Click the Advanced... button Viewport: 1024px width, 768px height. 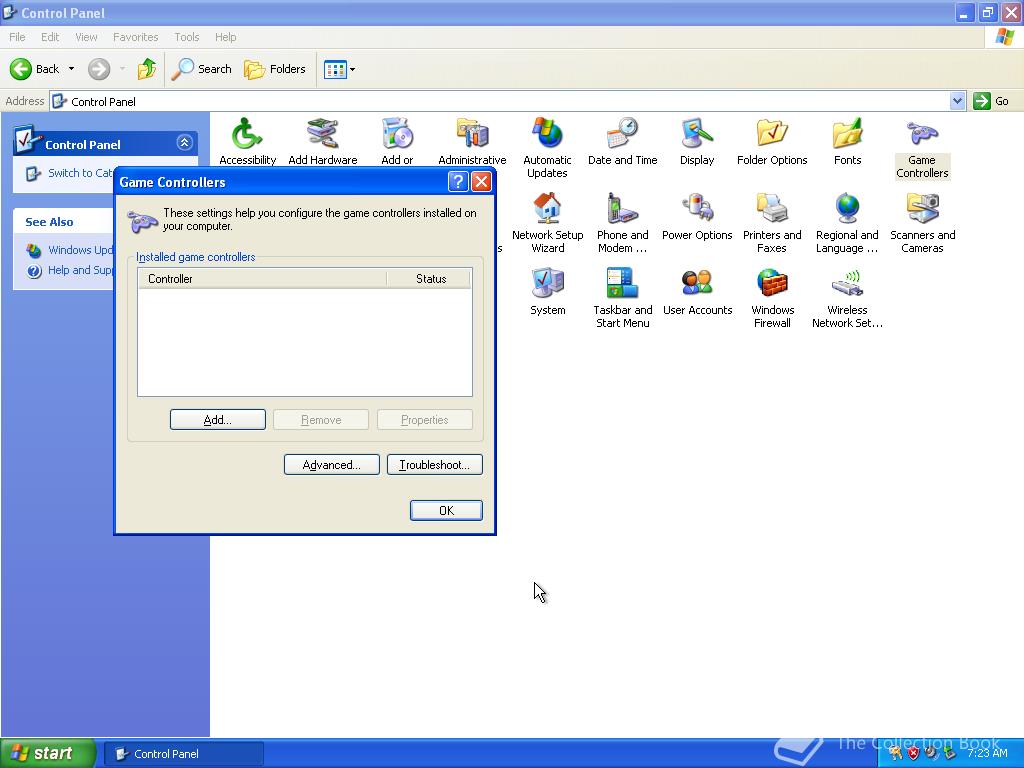click(x=332, y=465)
